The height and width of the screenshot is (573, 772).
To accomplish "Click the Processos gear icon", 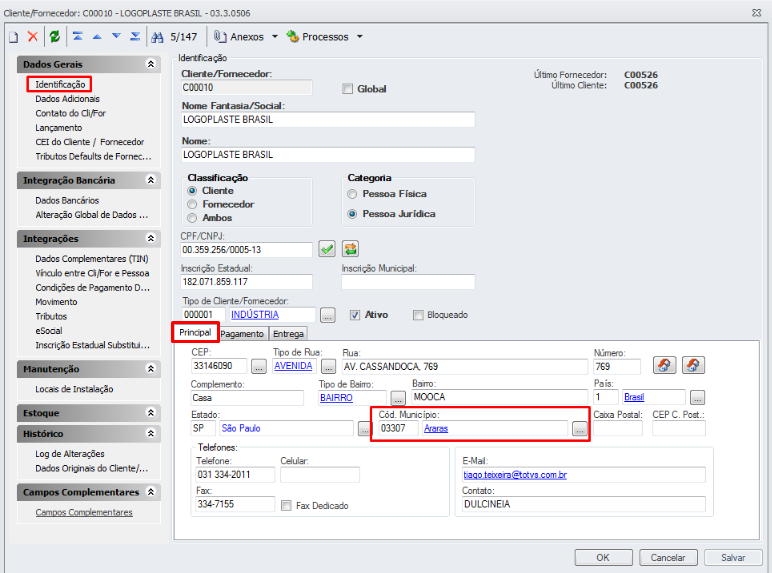I will point(292,36).
